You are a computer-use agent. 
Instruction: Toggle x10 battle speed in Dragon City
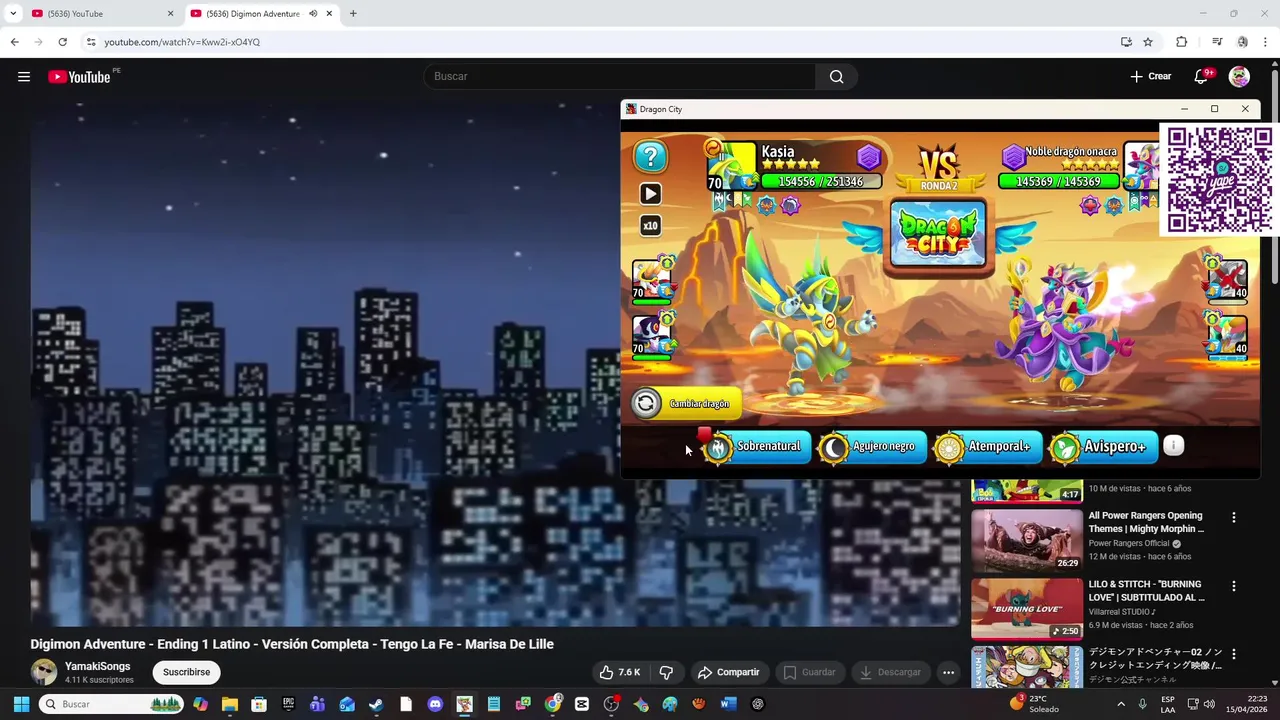tap(650, 226)
